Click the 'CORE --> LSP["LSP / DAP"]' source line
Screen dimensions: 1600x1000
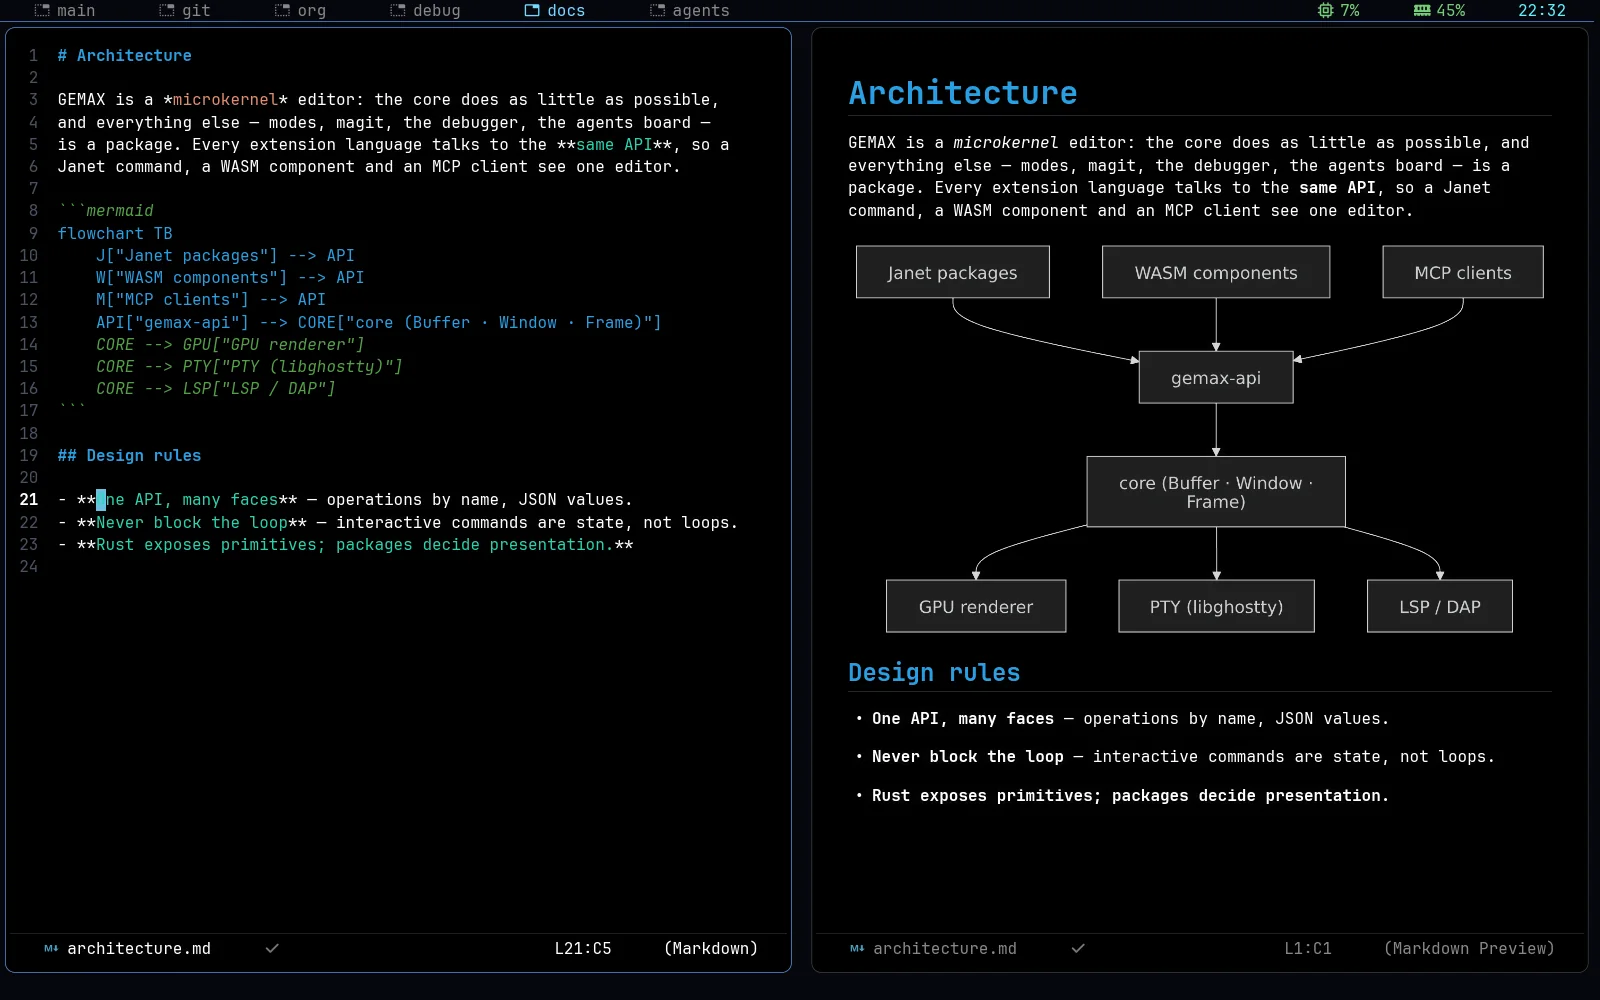(216, 388)
